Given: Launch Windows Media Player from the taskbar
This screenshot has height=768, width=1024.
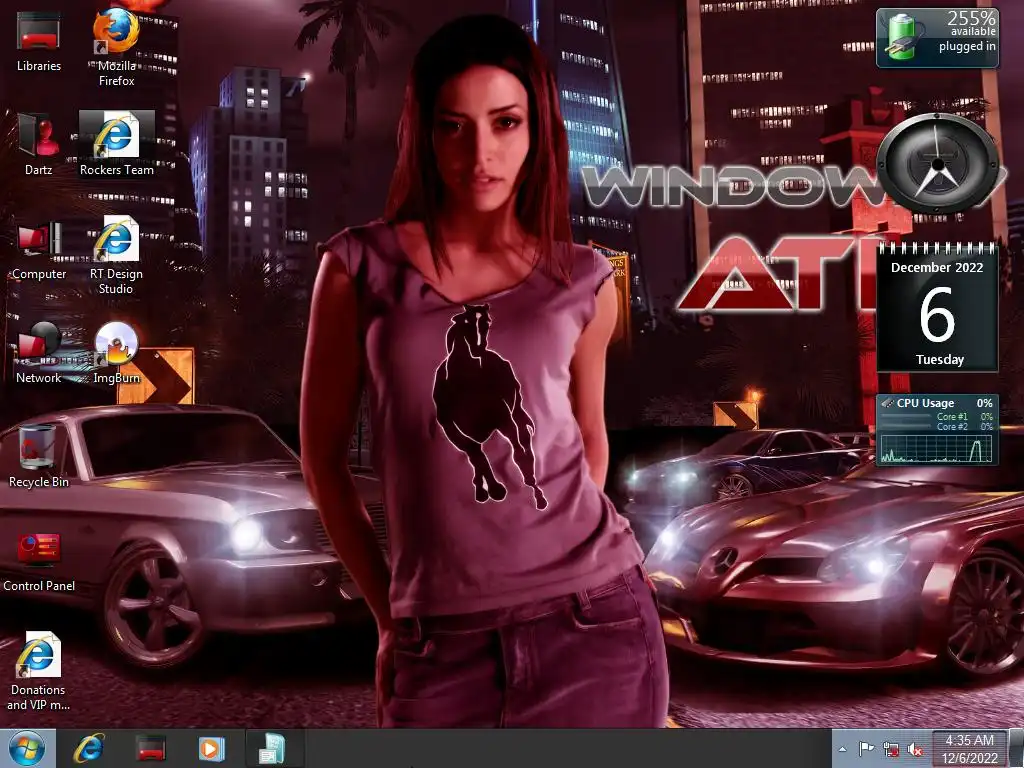Looking at the screenshot, I should click(x=211, y=749).
